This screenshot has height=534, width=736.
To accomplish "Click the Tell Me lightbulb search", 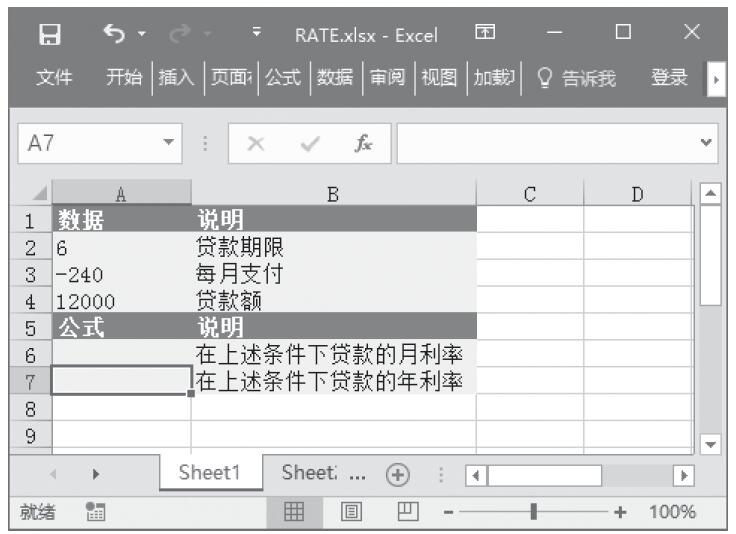I will [576, 78].
